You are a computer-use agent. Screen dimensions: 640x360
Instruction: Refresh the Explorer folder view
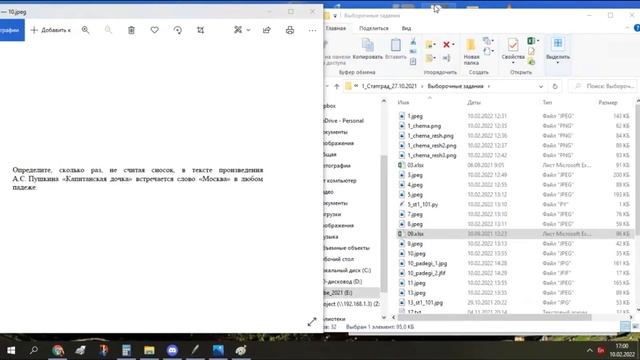pos(555,87)
